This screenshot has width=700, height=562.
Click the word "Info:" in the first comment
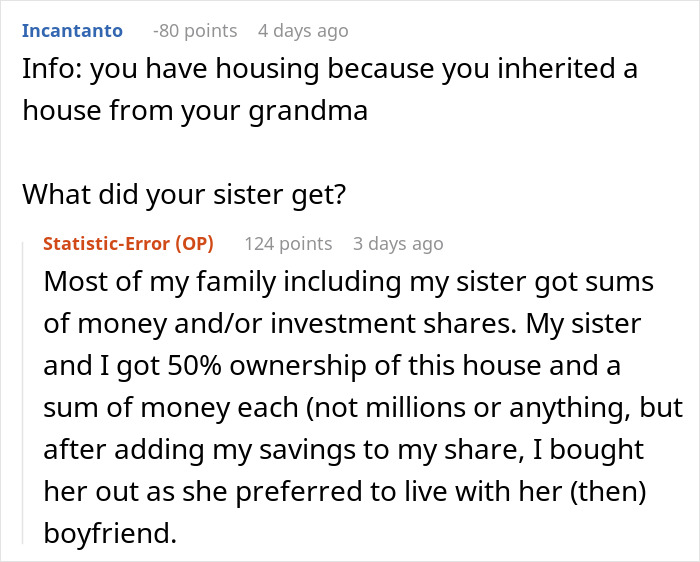(x=50, y=70)
